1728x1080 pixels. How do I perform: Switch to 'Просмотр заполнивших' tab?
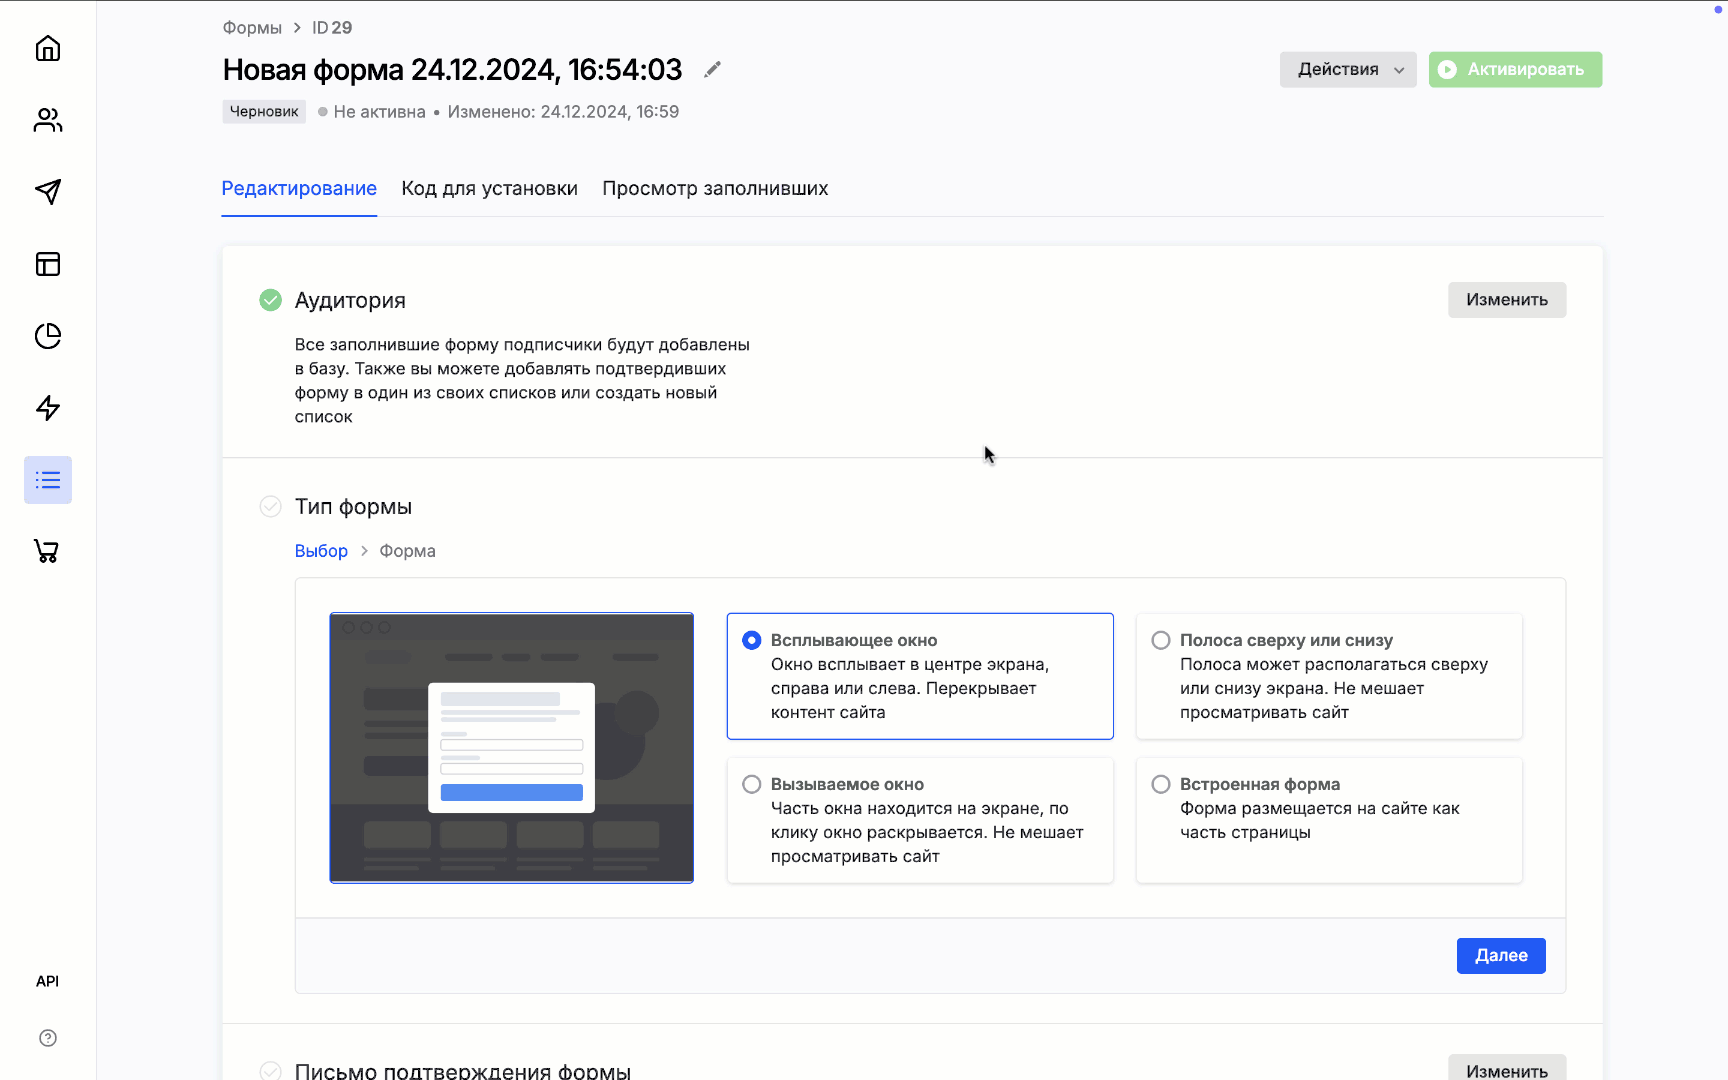click(x=714, y=188)
